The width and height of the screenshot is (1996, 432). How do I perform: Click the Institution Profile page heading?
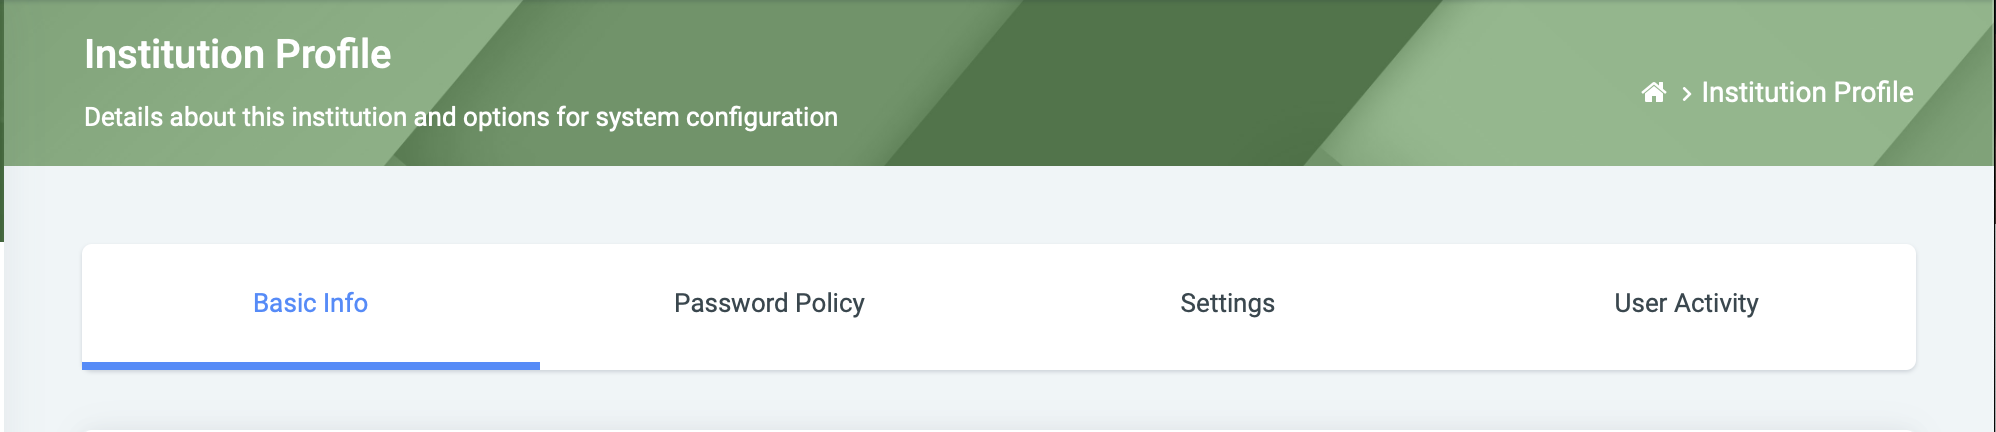click(x=237, y=54)
